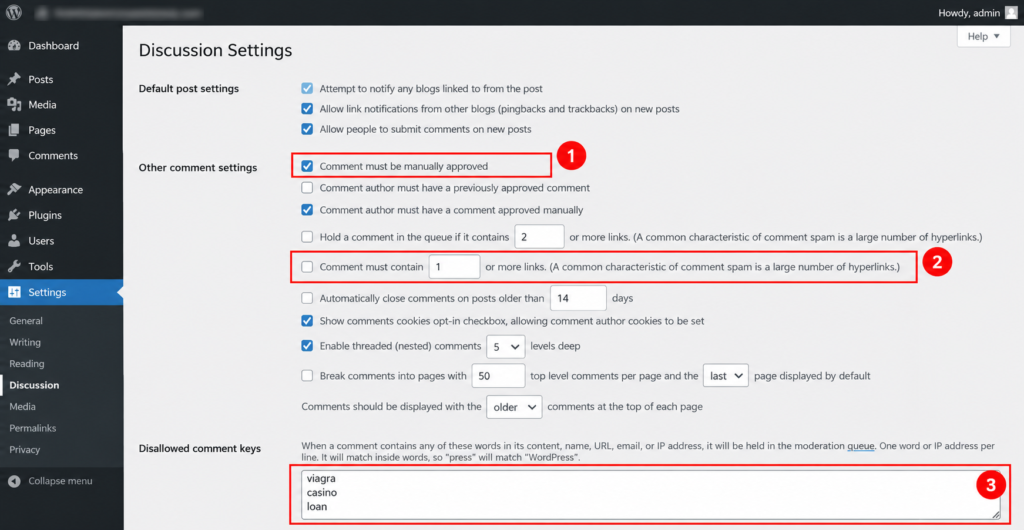Click the 'Comment must contain' number field
This screenshot has width=1024, height=530.
point(455,267)
